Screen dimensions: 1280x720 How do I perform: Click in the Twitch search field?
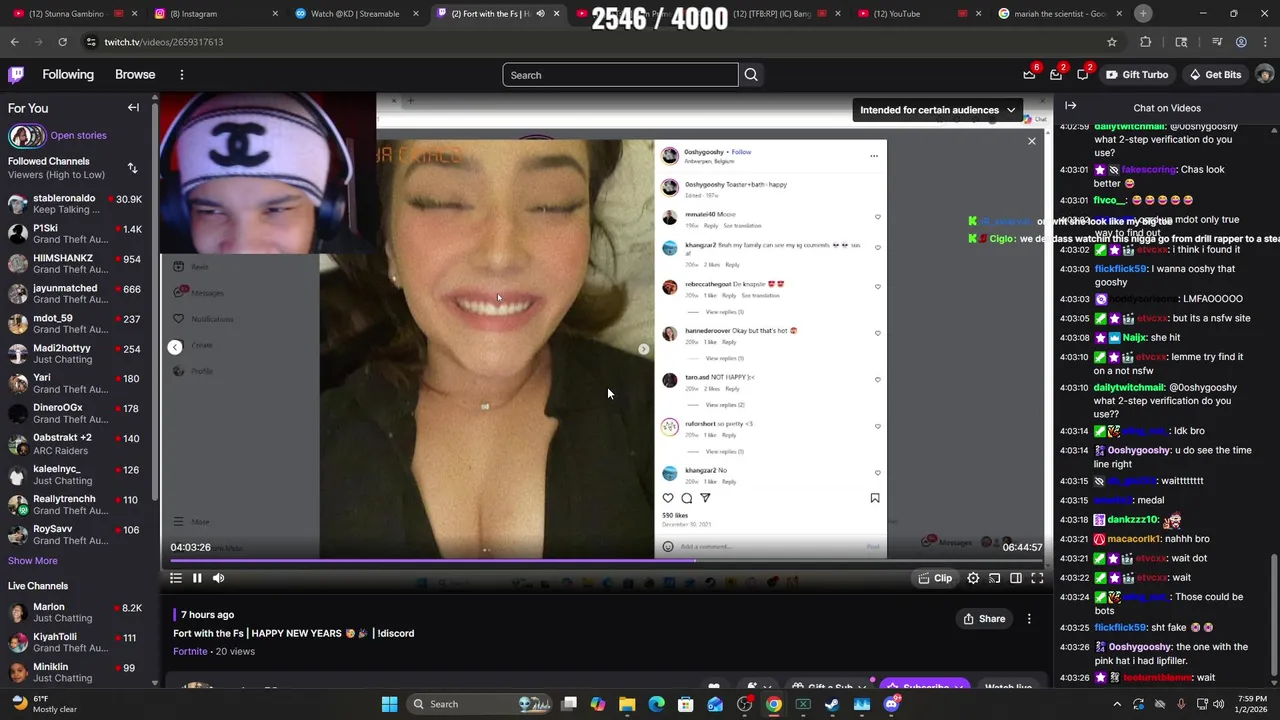coord(620,75)
